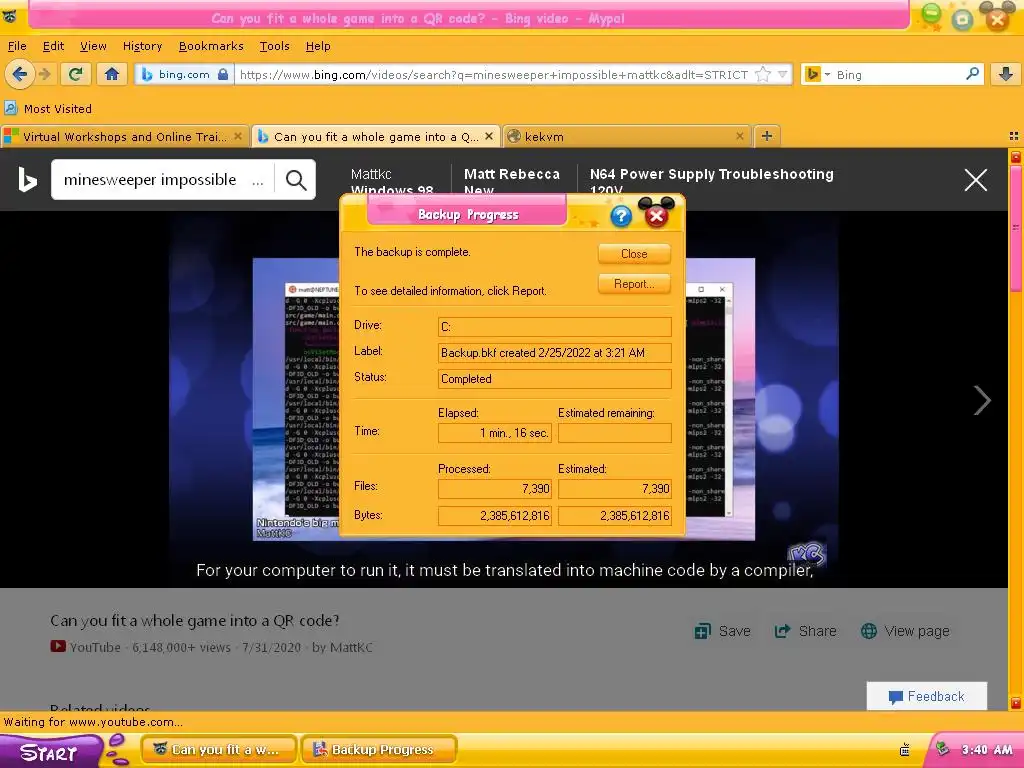Click the Help question mark in Backup Progress
The height and width of the screenshot is (768, 1024).
click(x=621, y=216)
